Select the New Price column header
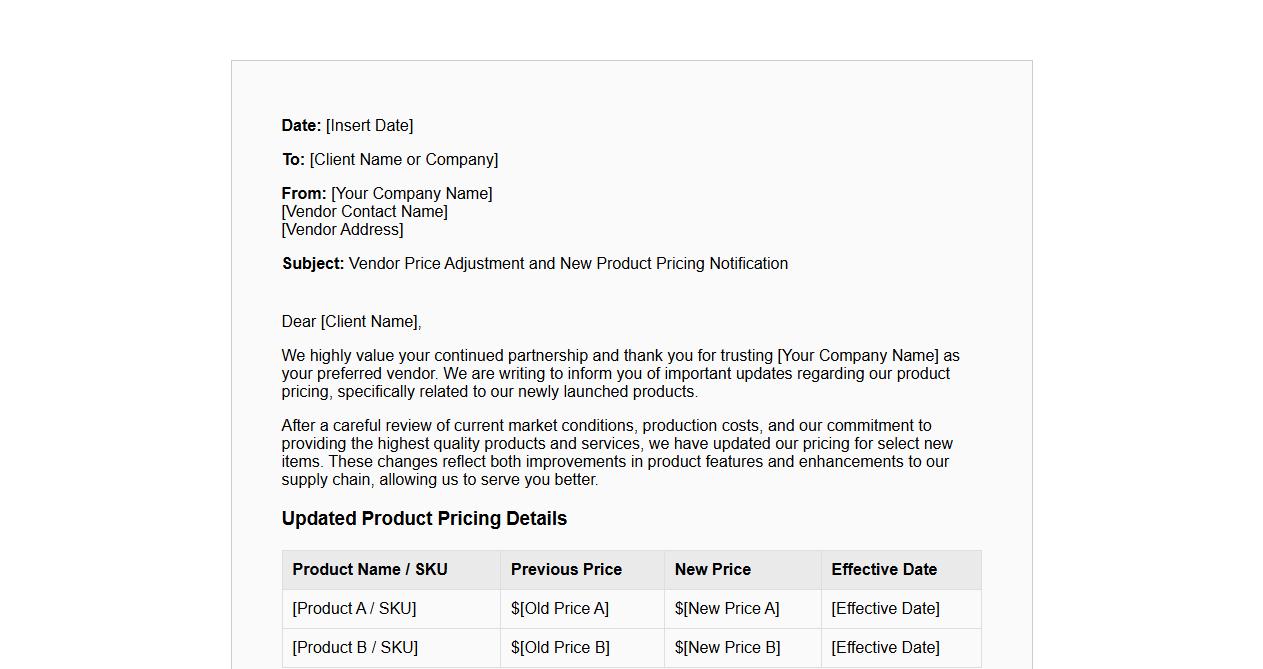1263x669 pixels. (x=712, y=570)
